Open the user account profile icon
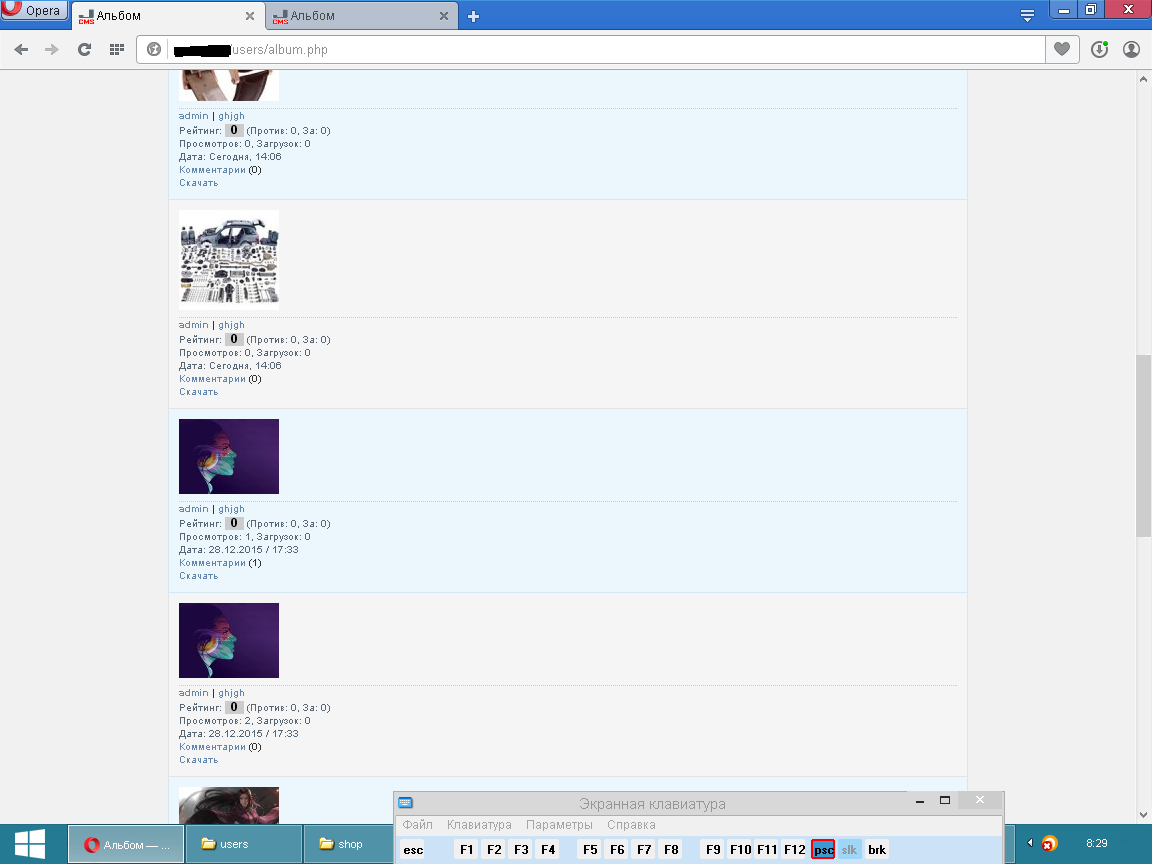Viewport: 1152px width, 864px height. click(x=1131, y=49)
